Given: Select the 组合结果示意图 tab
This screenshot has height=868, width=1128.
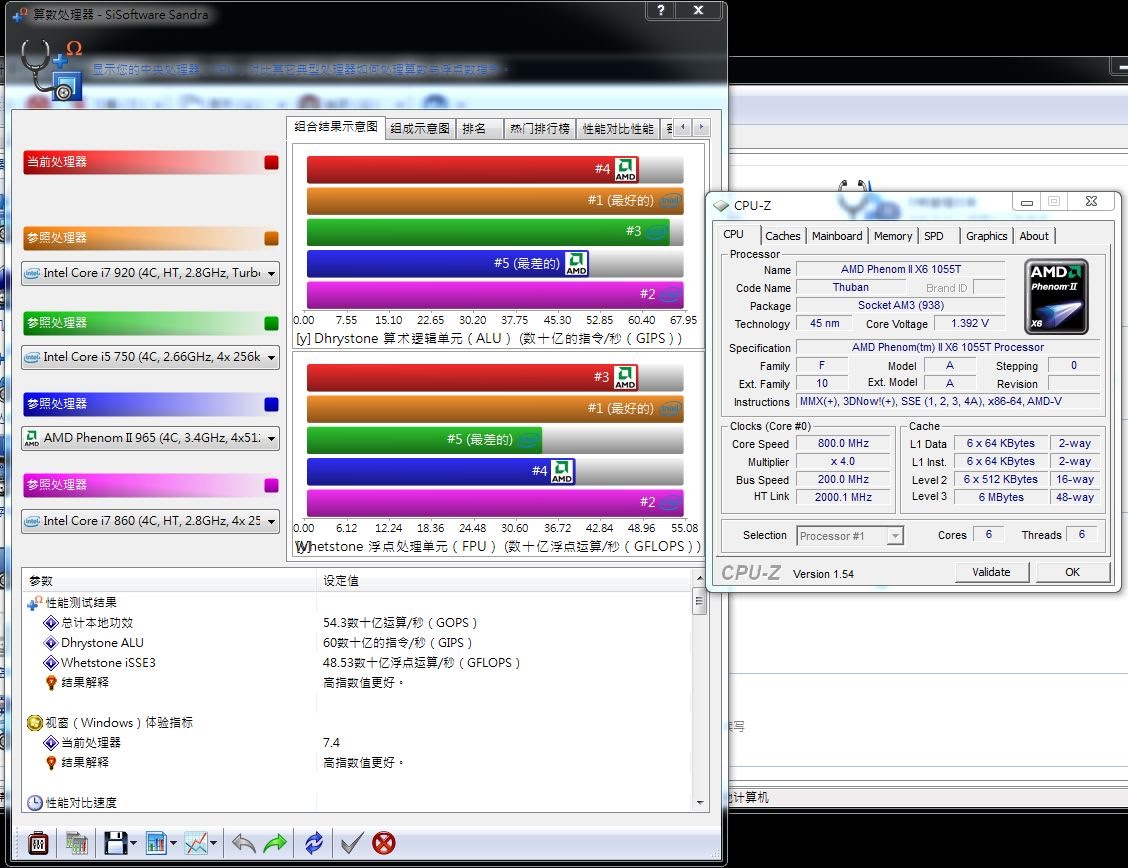Looking at the screenshot, I should tap(335, 127).
